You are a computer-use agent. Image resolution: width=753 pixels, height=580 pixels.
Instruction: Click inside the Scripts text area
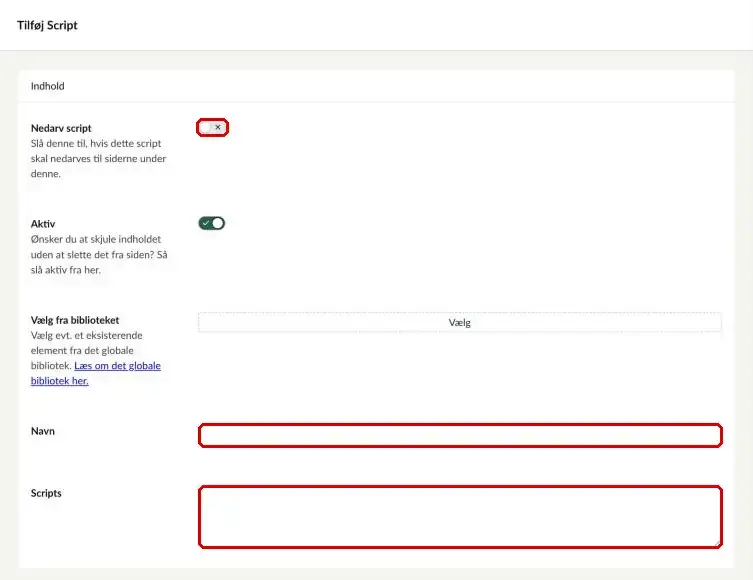[x=460, y=517]
